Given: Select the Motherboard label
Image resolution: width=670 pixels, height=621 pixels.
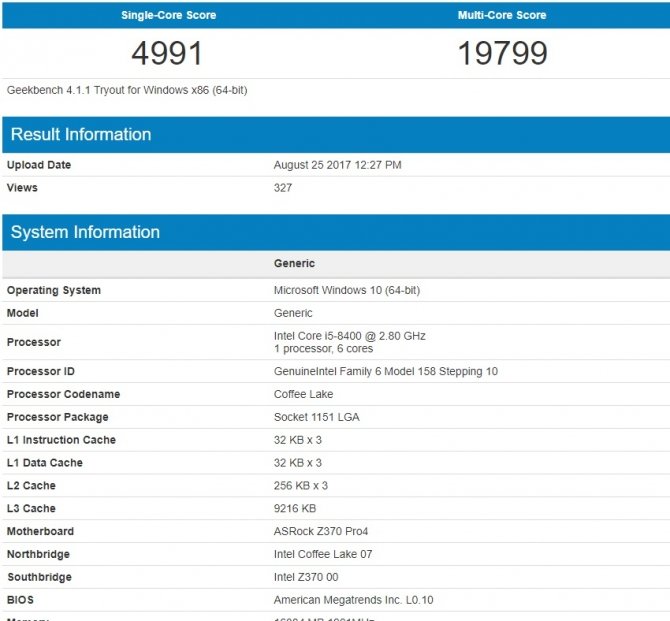Looking at the screenshot, I should tap(40, 531).
